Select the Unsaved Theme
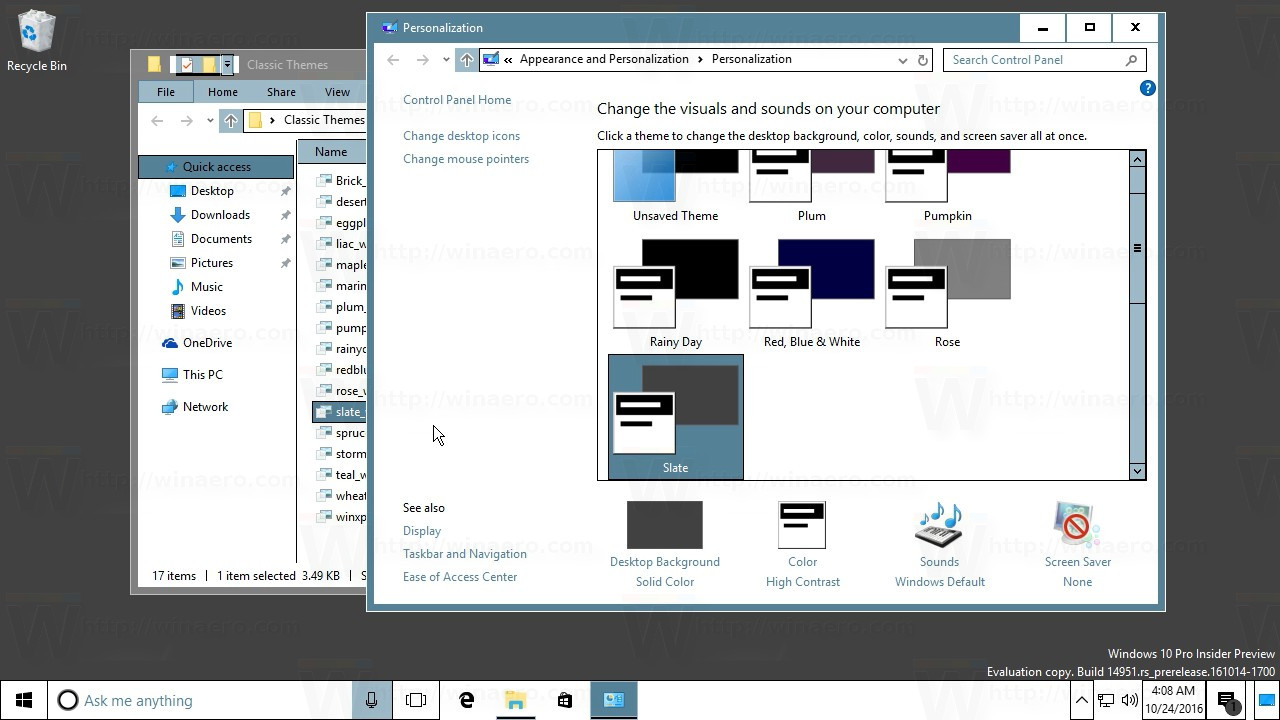 pyautogui.click(x=676, y=187)
